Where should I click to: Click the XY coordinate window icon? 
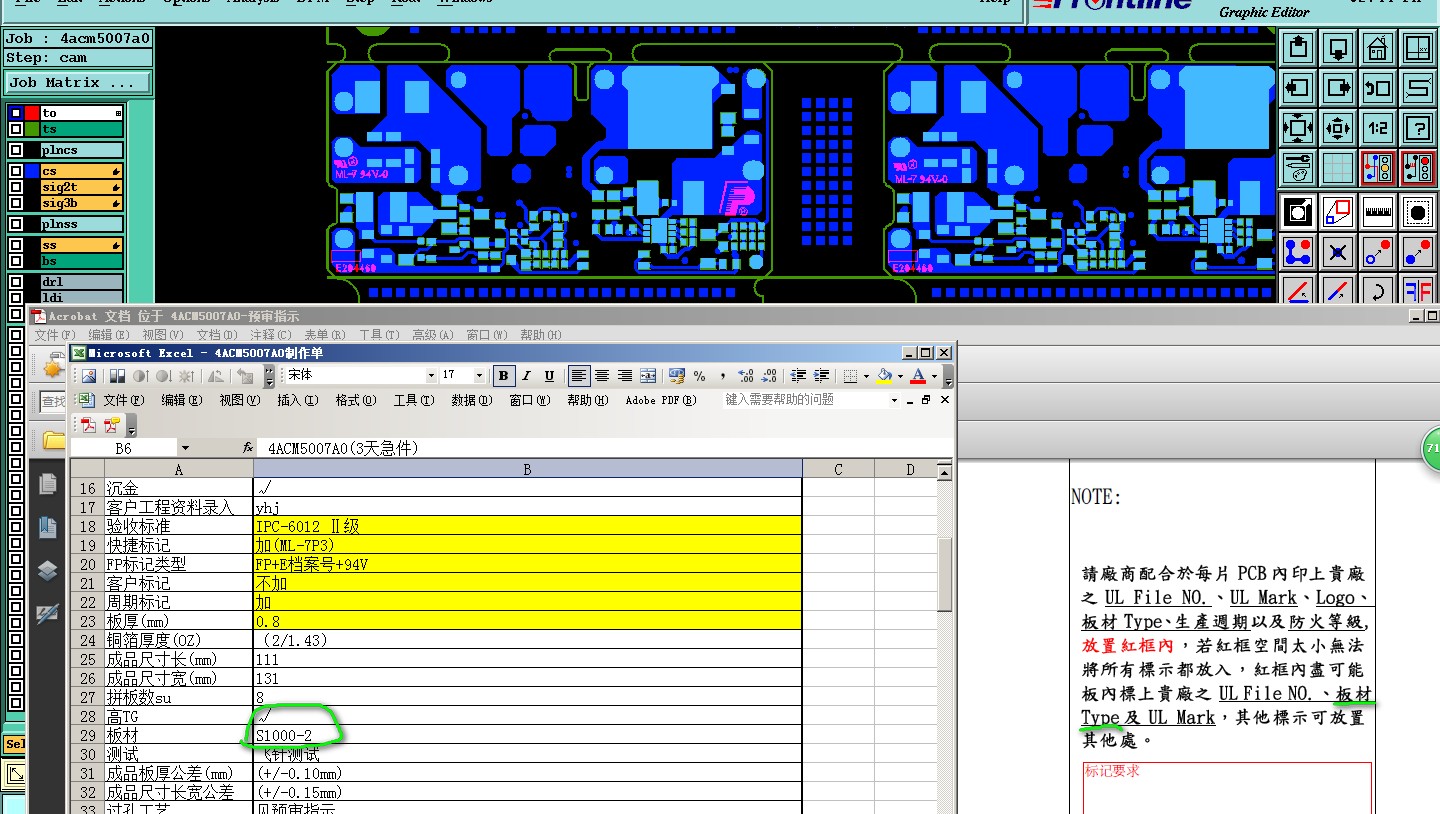[1418, 46]
